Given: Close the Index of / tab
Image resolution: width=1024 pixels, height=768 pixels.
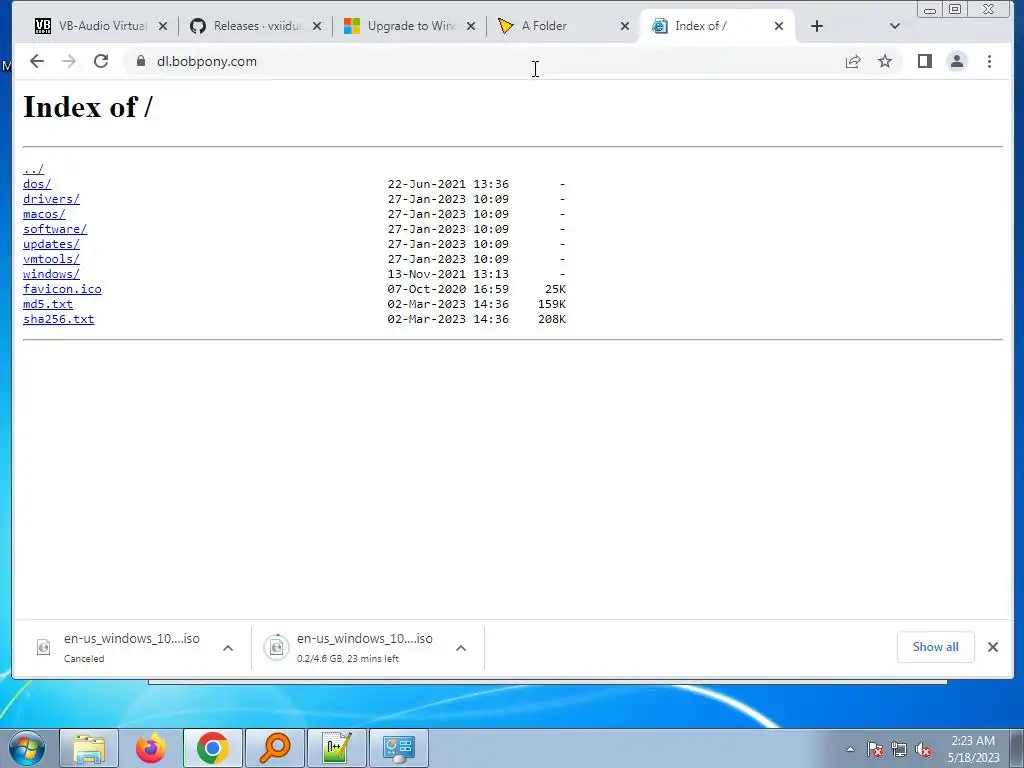Looking at the screenshot, I should pos(778,26).
